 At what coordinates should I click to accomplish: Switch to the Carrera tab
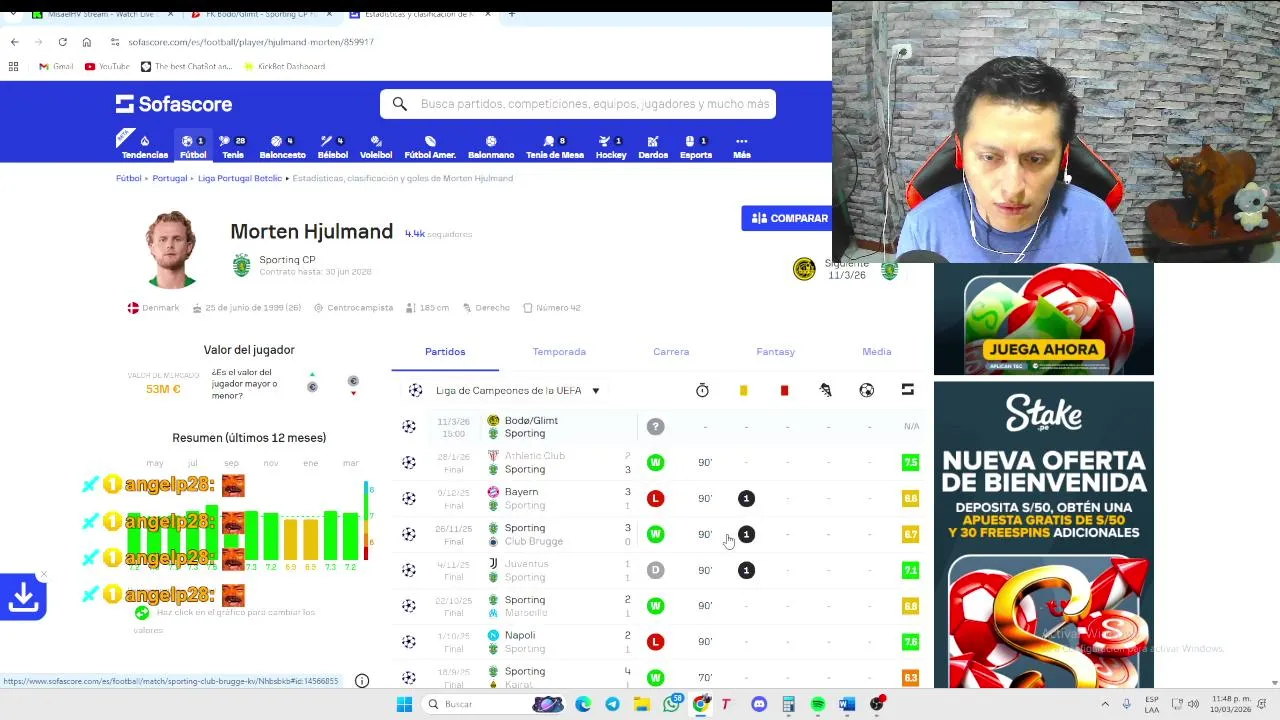click(671, 352)
